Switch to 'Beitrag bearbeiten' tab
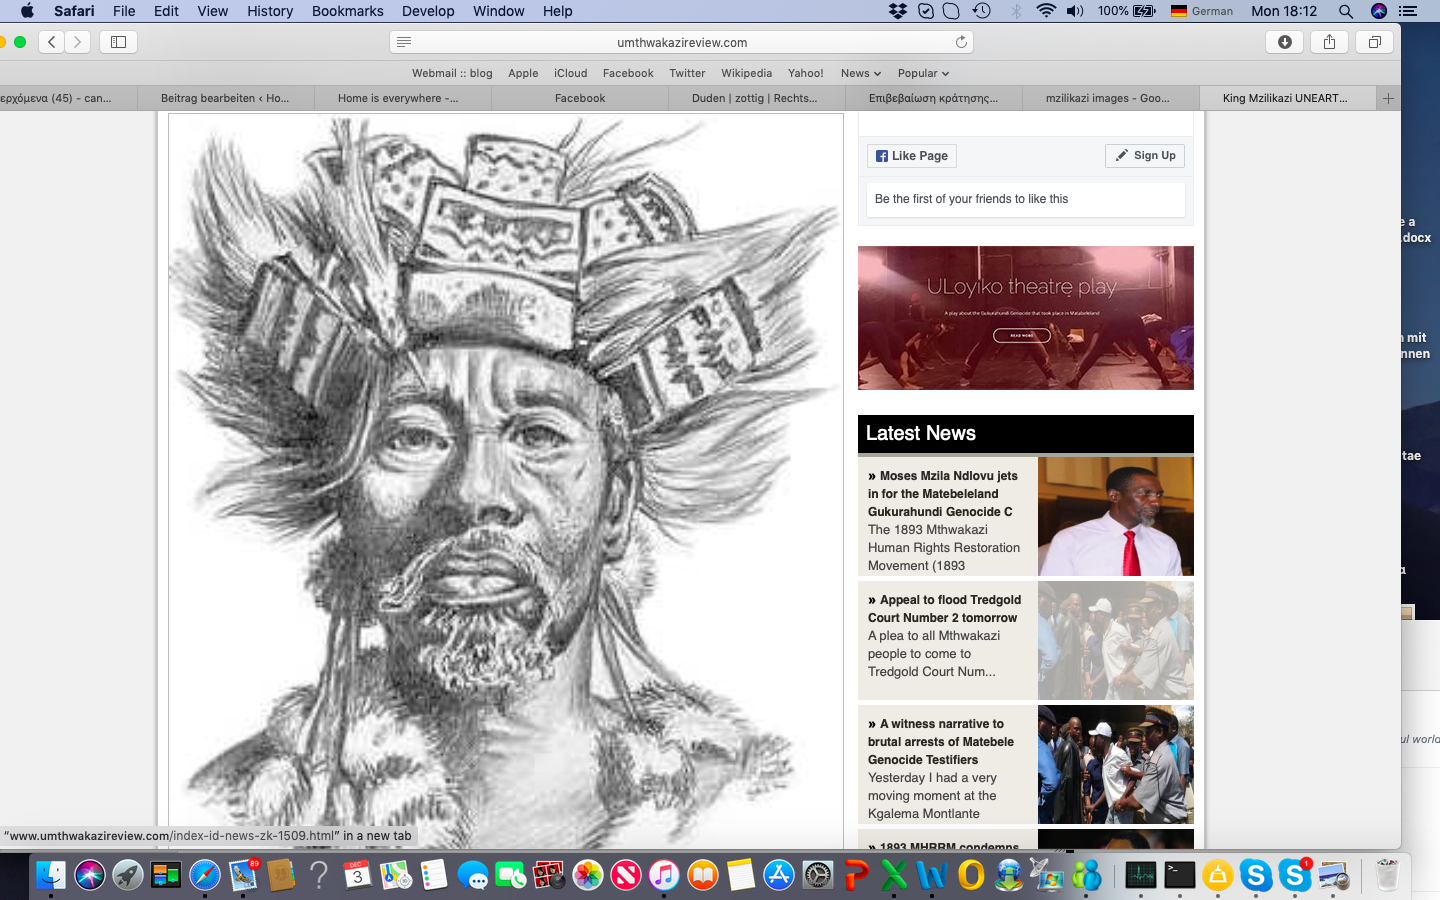The image size is (1440, 900). tap(225, 98)
